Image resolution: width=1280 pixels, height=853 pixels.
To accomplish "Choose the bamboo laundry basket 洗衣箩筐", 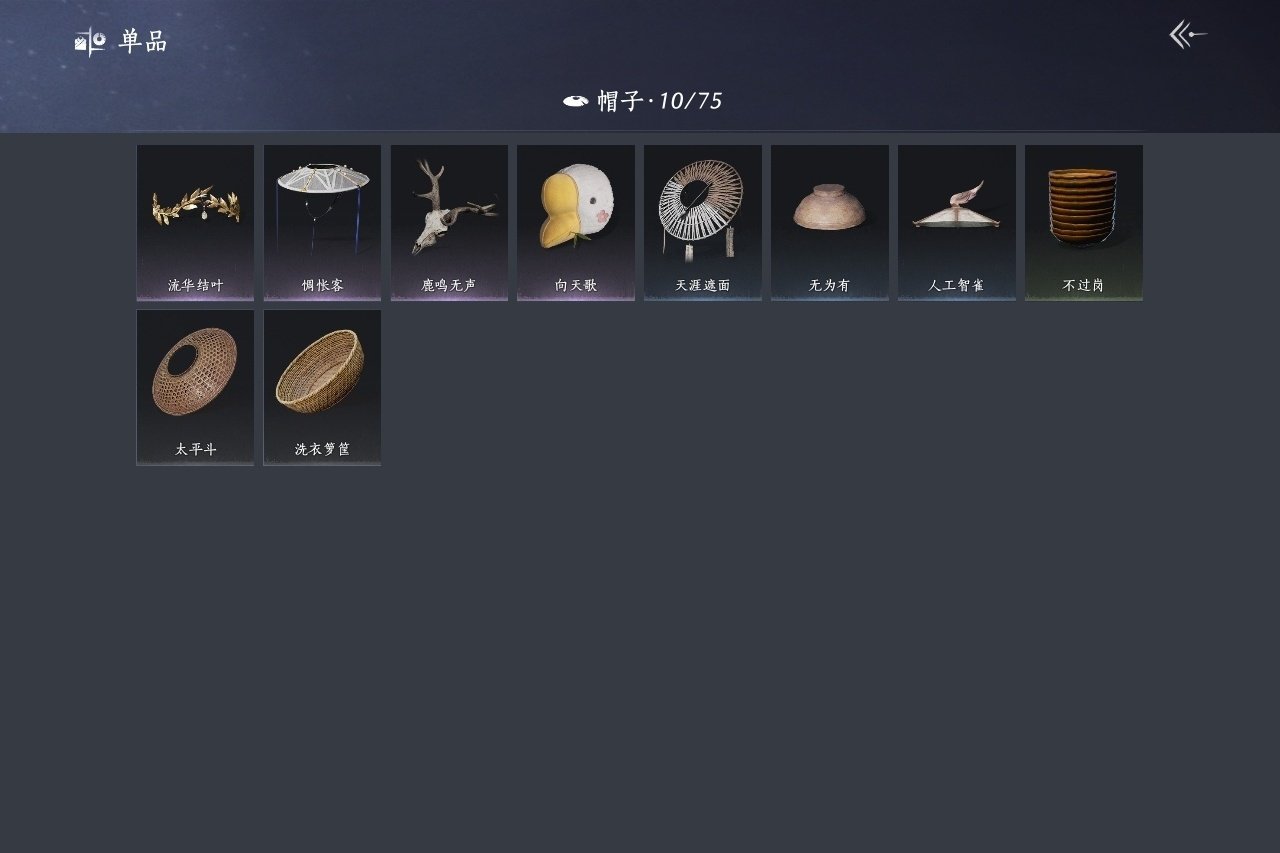I will click(322, 388).
